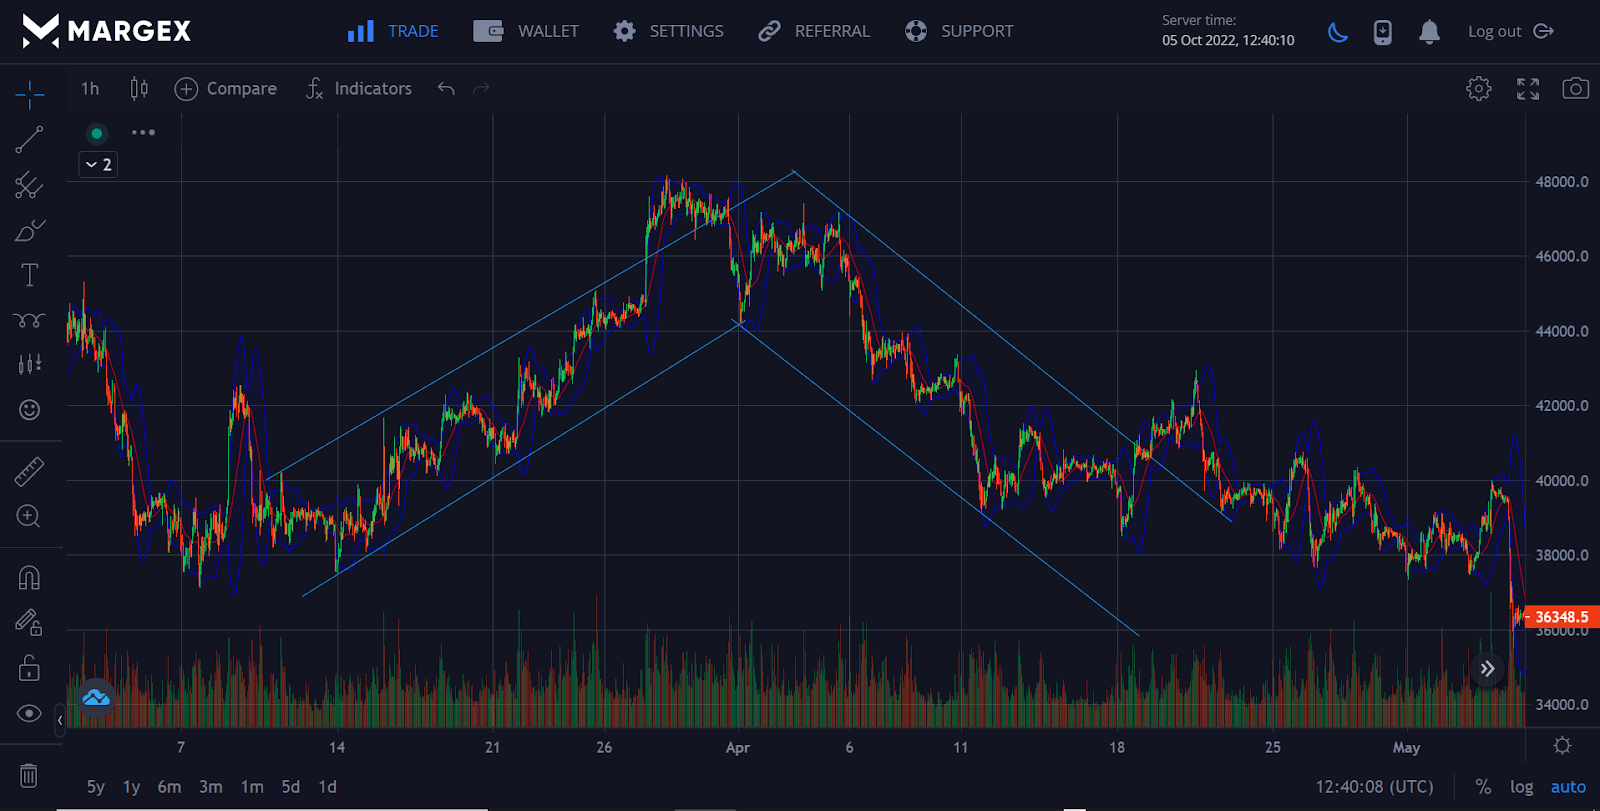The height and width of the screenshot is (811, 1600).
Task: Toggle magnet mode for drawings
Action: 29,578
